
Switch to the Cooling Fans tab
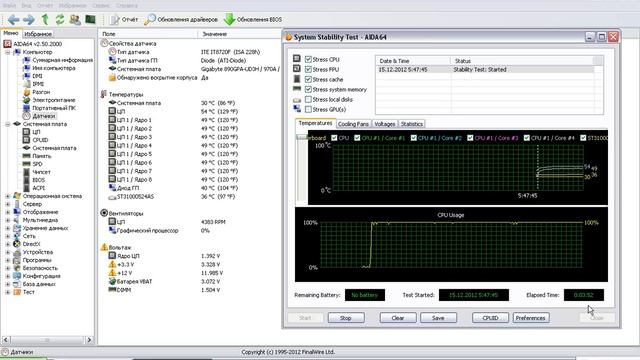point(353,124)
